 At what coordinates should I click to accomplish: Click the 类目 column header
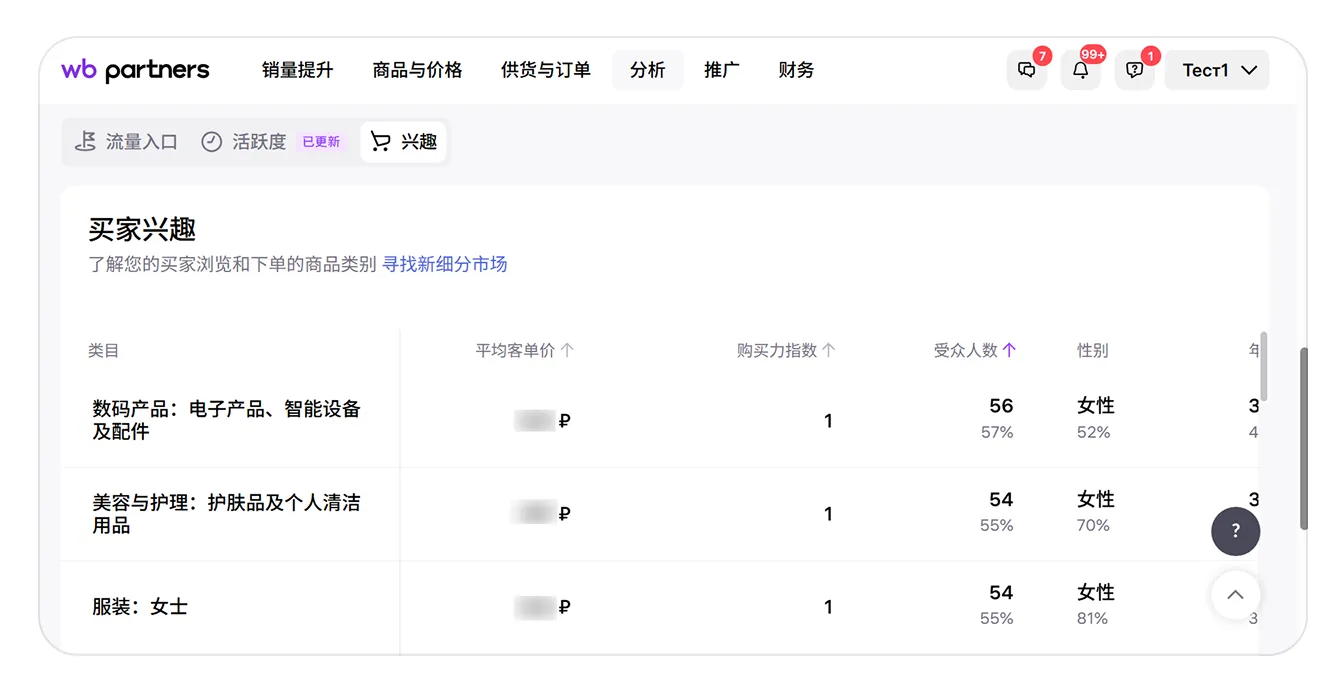pos(104,350)
